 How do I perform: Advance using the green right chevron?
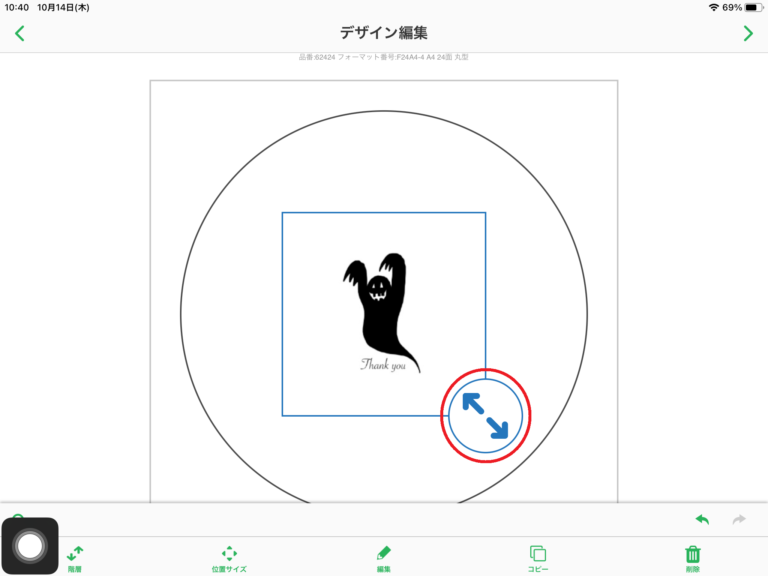[x=748, y=33]
